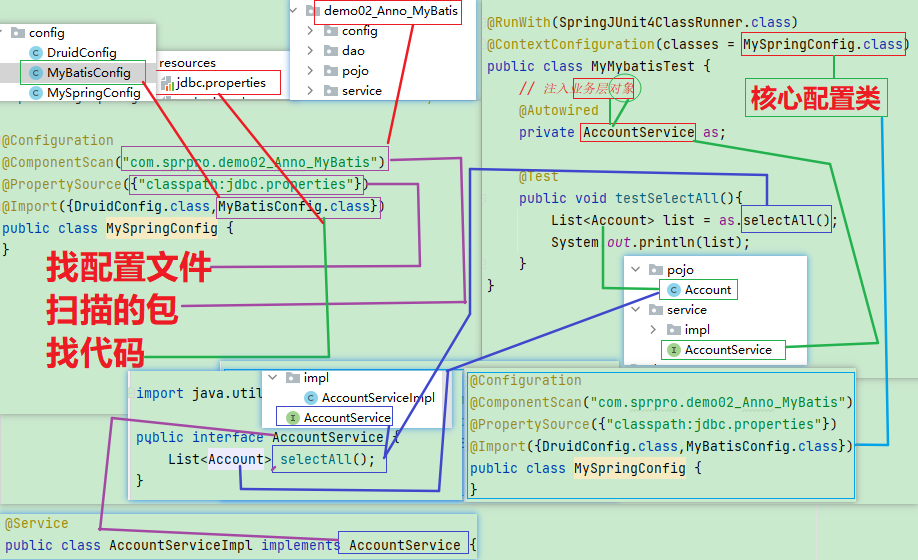The height and width of the screenshot is (560, 918).
Task: Click the @Autowired annotation
Action: [x=559, y=110]
